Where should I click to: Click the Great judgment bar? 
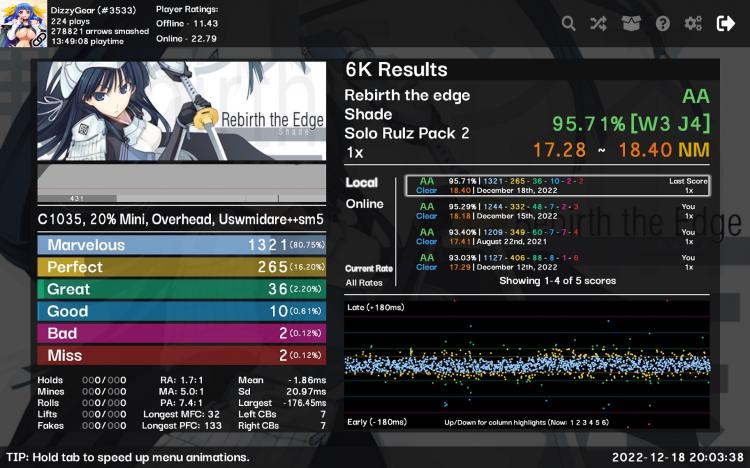coord(182,289)
